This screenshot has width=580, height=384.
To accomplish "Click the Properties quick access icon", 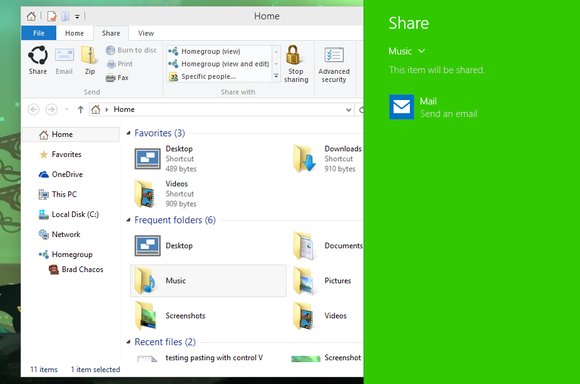I will (52, 16).
